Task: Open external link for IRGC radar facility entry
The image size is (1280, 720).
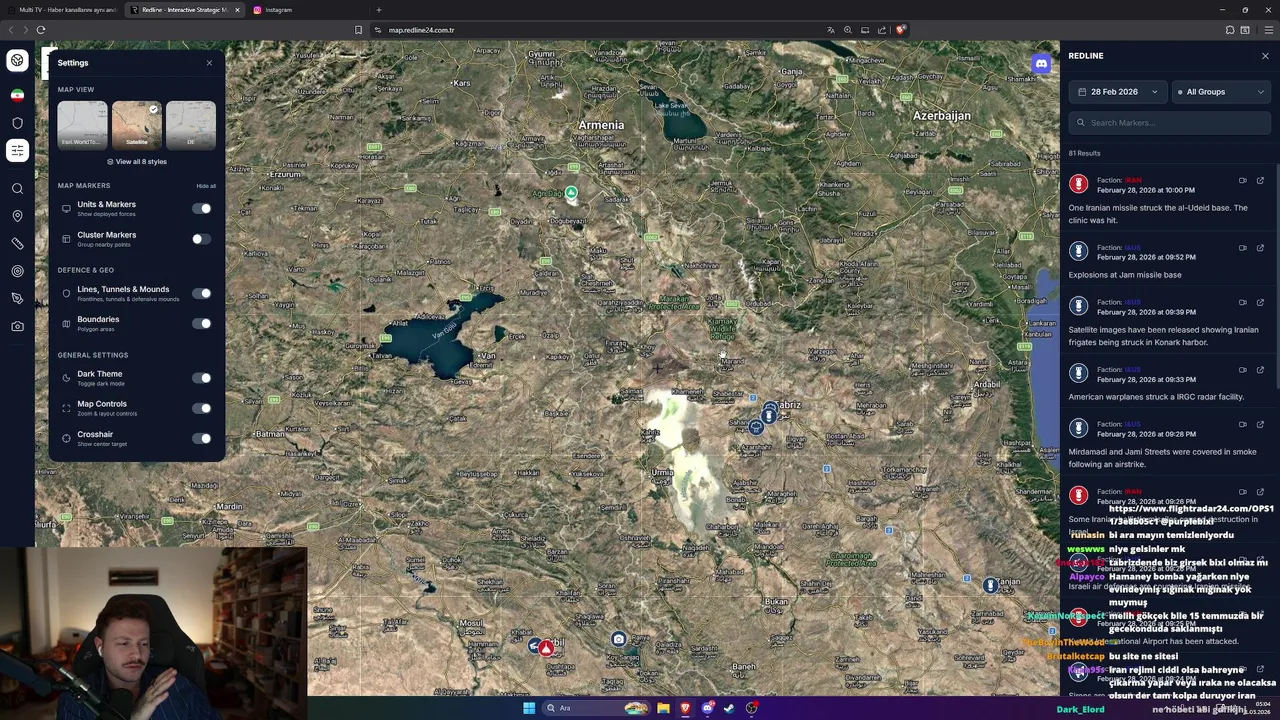Action: click(x=1260, y=370)
